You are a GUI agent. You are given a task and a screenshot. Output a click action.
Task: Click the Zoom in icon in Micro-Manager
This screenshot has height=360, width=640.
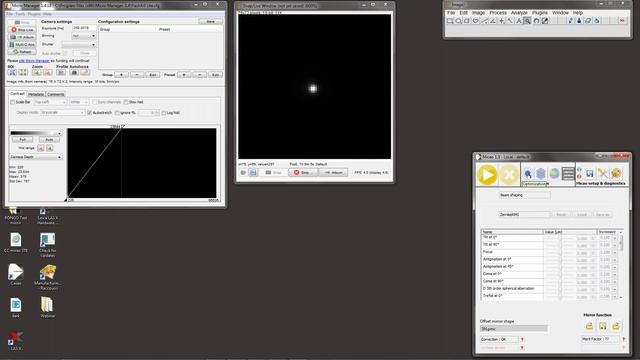pos(37,73)
